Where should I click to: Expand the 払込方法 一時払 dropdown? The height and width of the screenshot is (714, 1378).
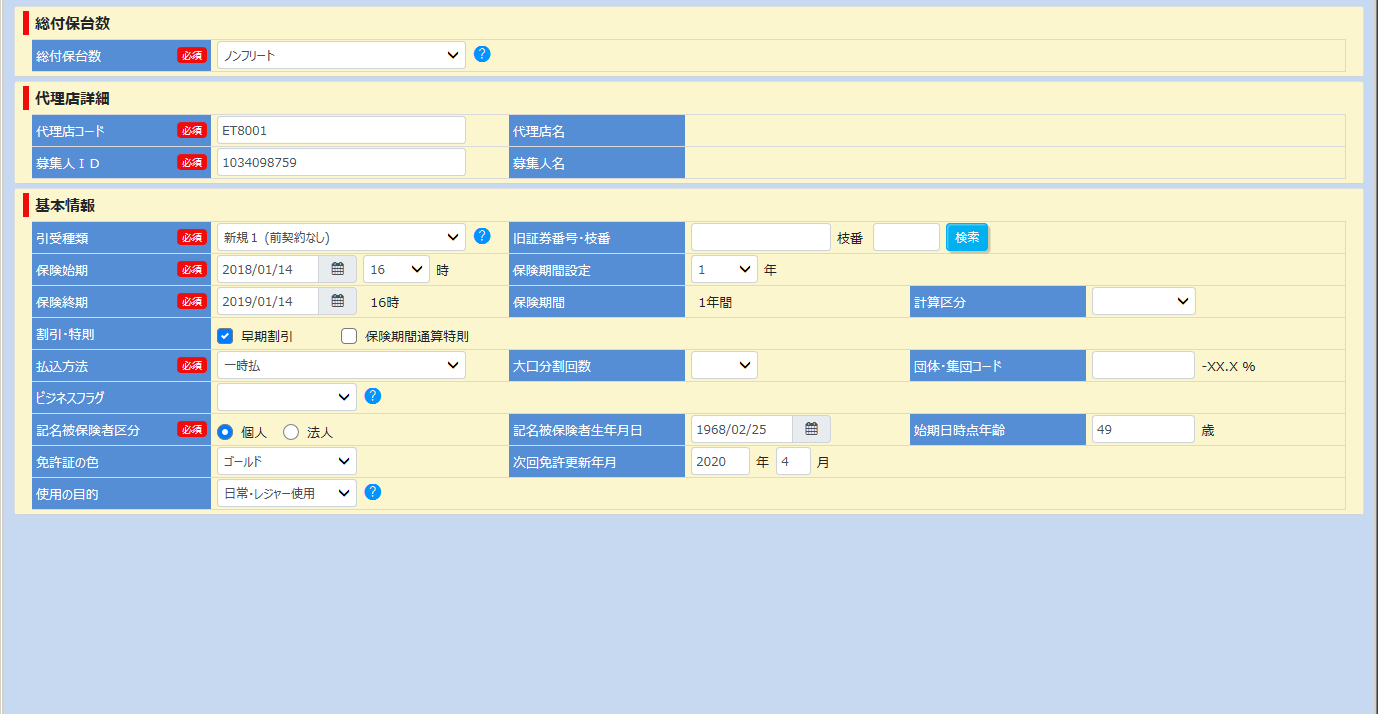point(341,365)
